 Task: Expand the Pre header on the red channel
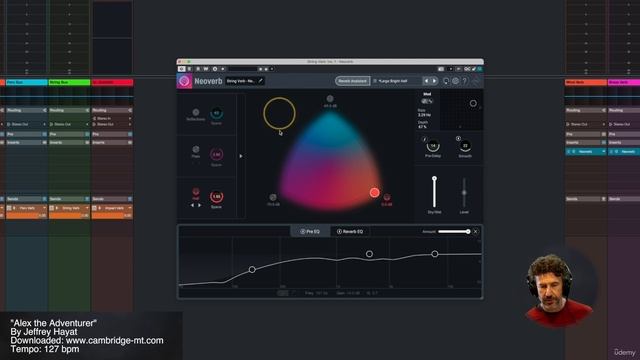click(x=112, y=134)
